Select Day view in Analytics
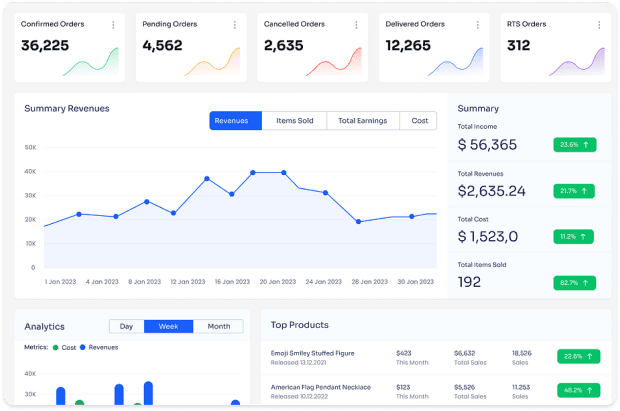 point(126,326)
